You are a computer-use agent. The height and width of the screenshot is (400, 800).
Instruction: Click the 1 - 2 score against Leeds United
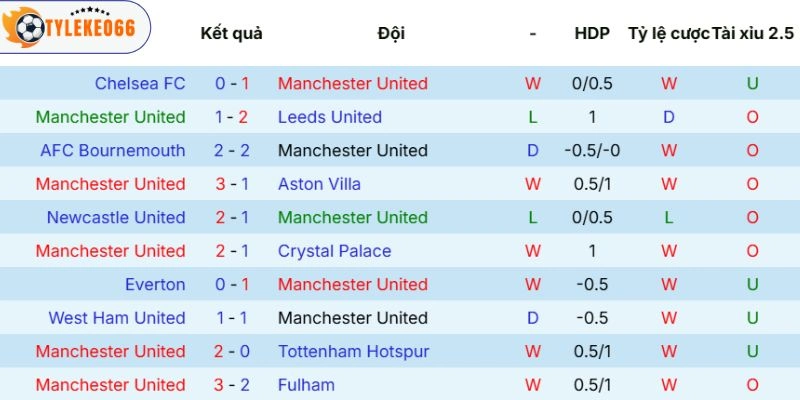[x=232, y=117]
